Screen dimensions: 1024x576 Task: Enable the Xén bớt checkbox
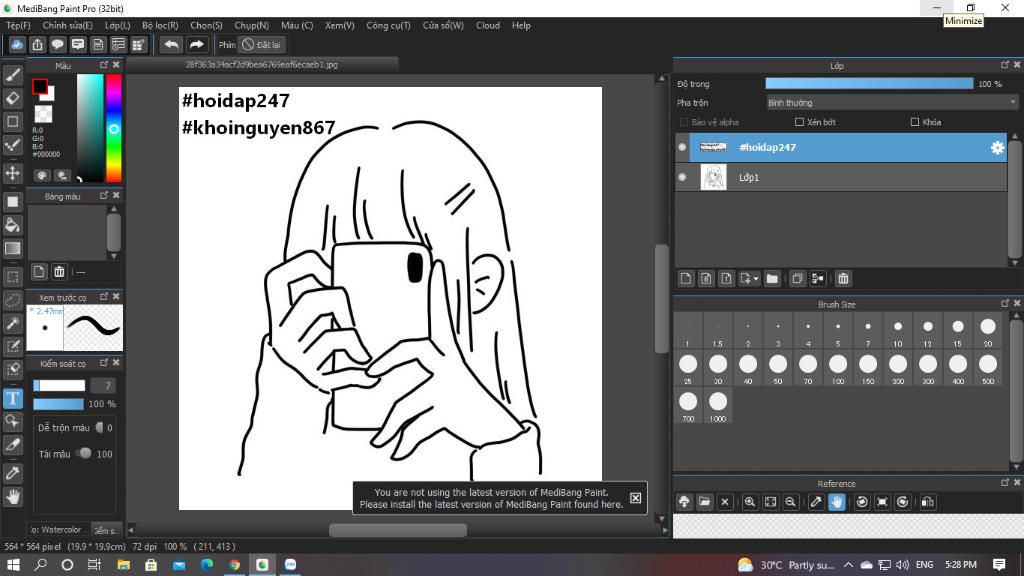tap(799, 122)
